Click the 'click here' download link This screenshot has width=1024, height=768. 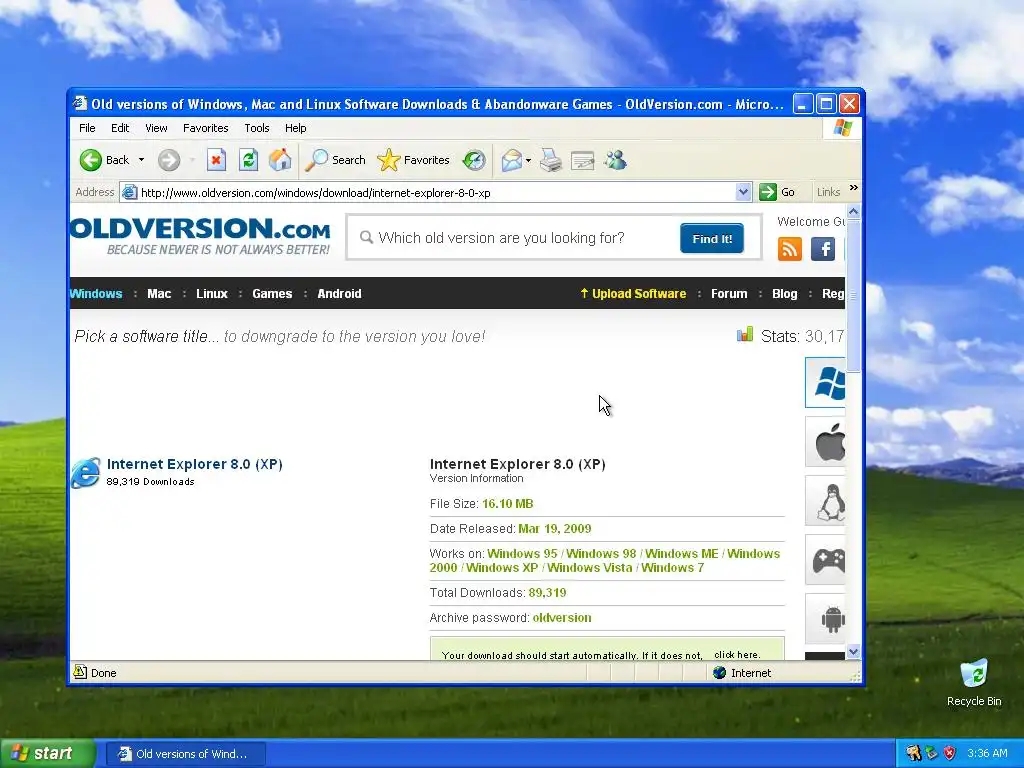pos(737,654)
